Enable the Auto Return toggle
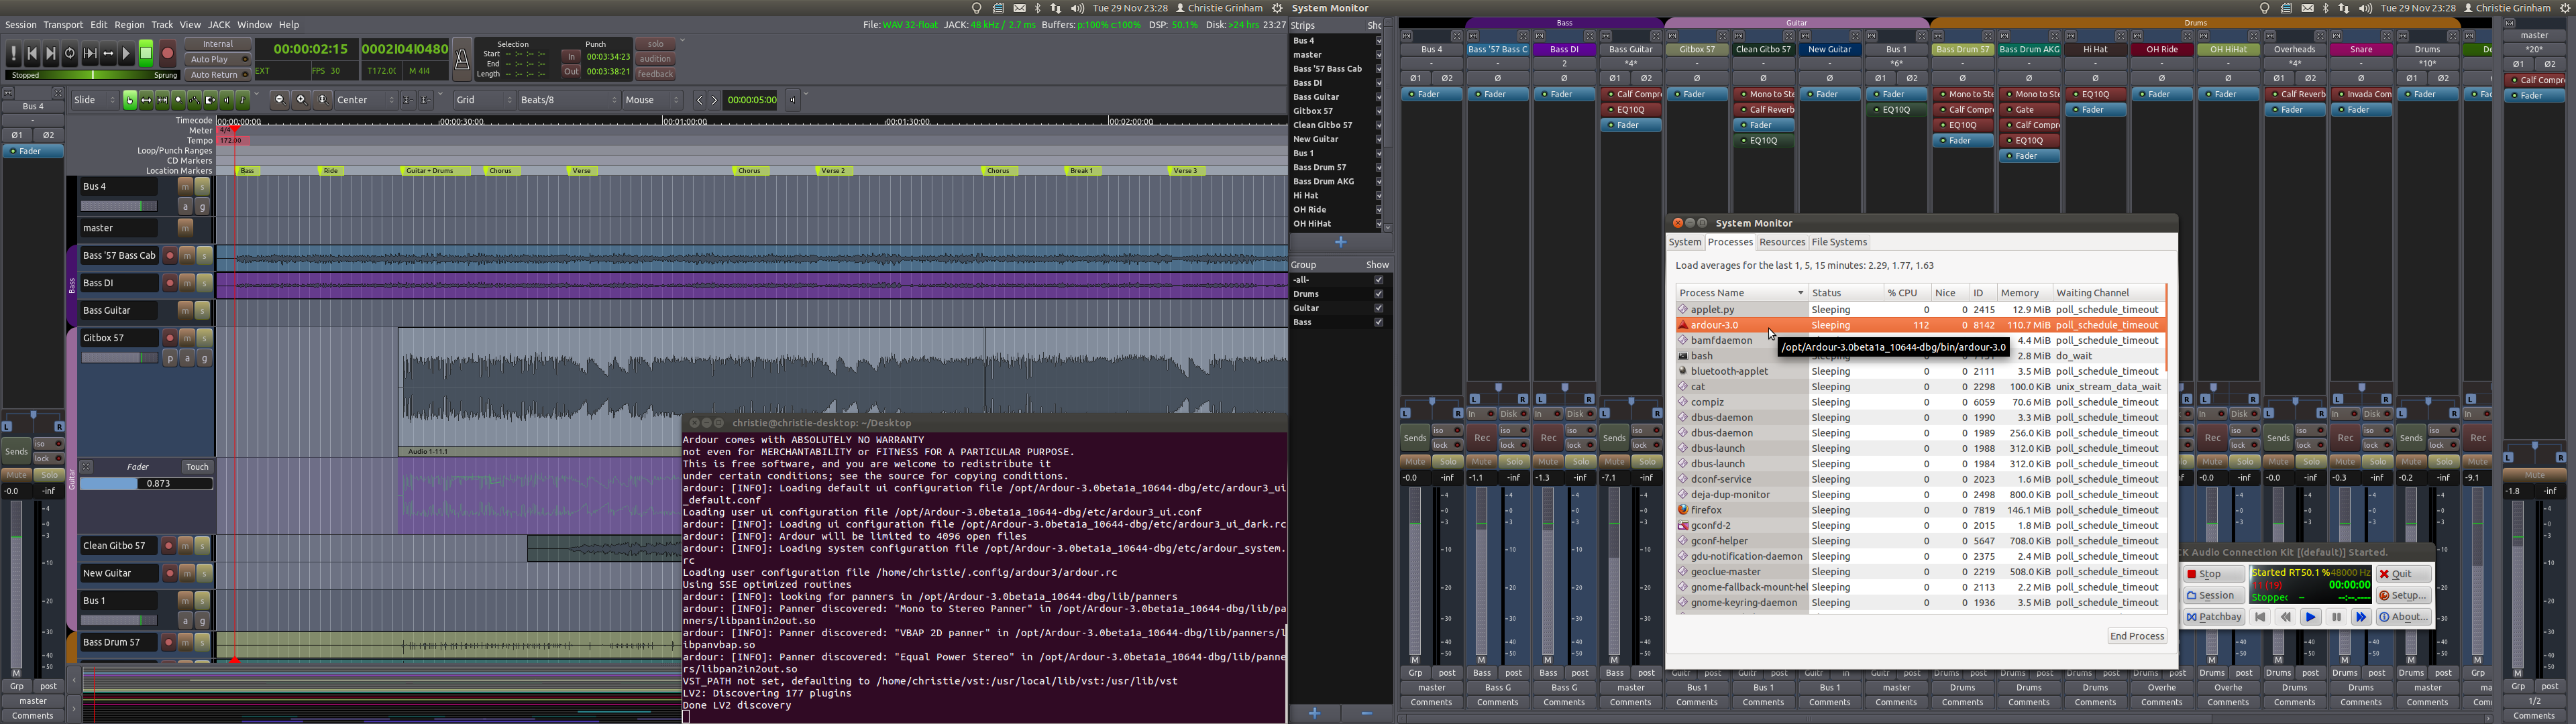The height and width of the screenshot is (724, 2576). click(x=218, y=75)
